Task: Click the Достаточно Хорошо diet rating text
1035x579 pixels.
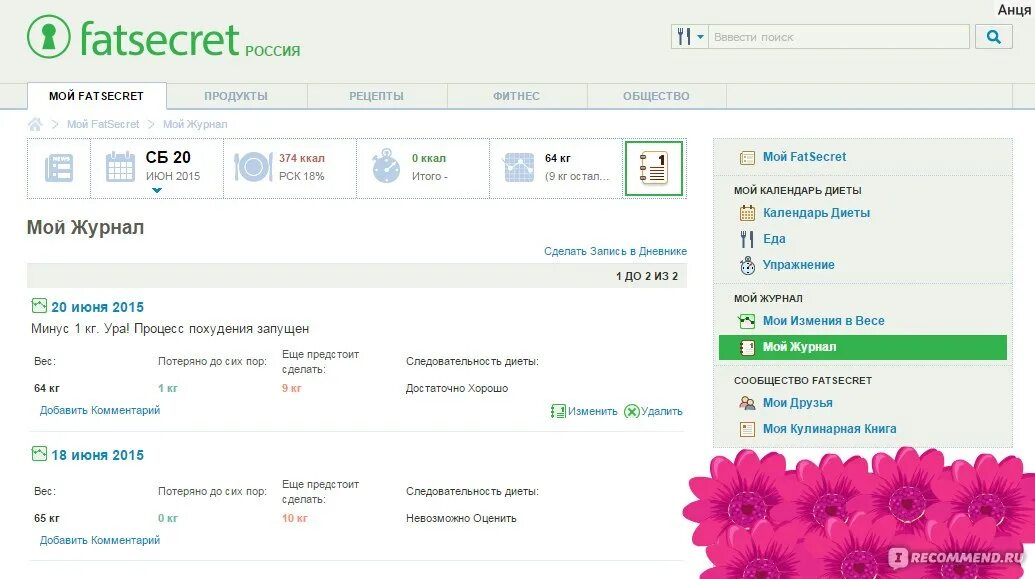Action: pyautogui.click(x=457, y=388)
